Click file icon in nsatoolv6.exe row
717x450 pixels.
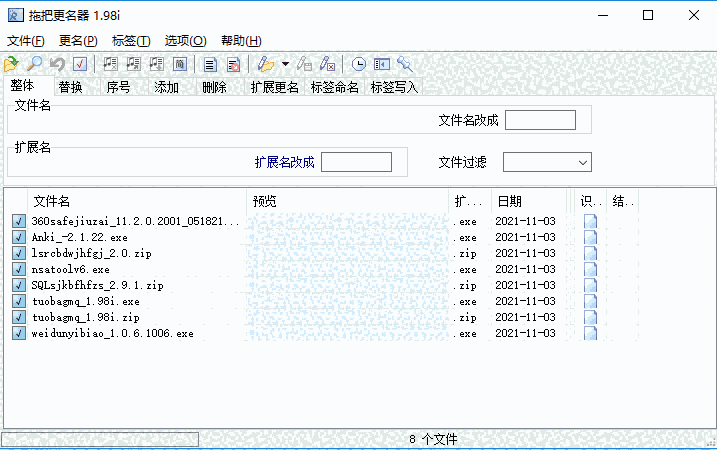click(x=590, y=269)
